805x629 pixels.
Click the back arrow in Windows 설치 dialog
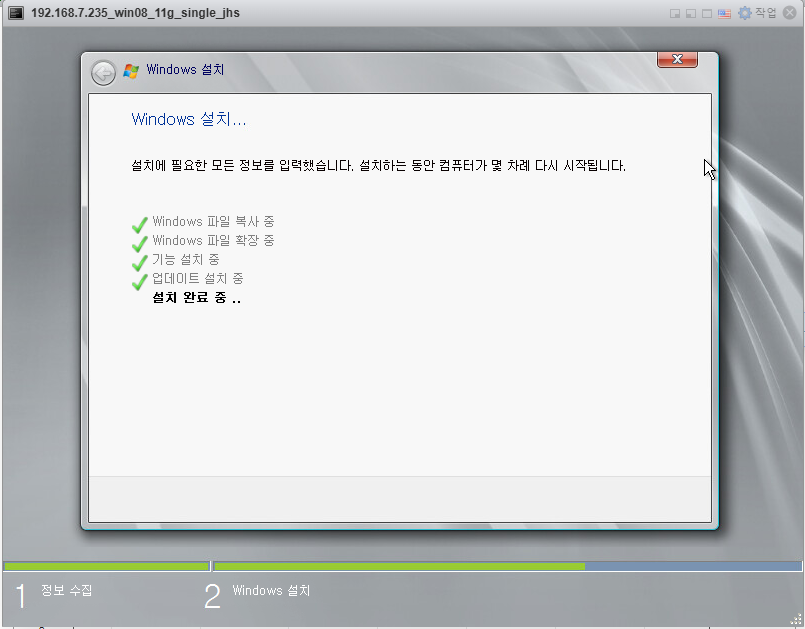click(x=103, y=73)
